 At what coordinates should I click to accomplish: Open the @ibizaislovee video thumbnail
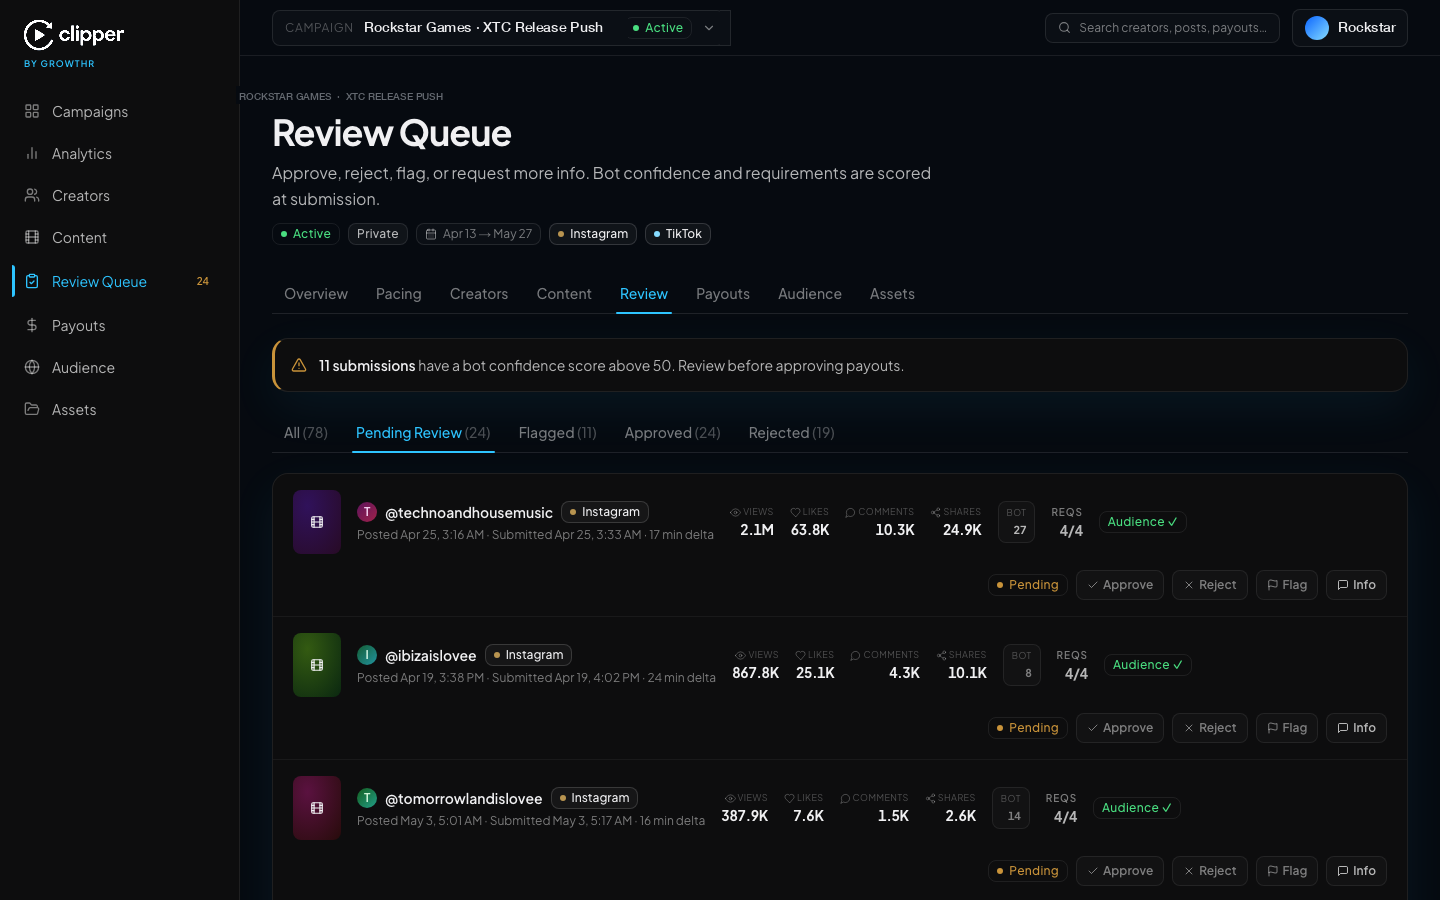click(x=317, y=665)
